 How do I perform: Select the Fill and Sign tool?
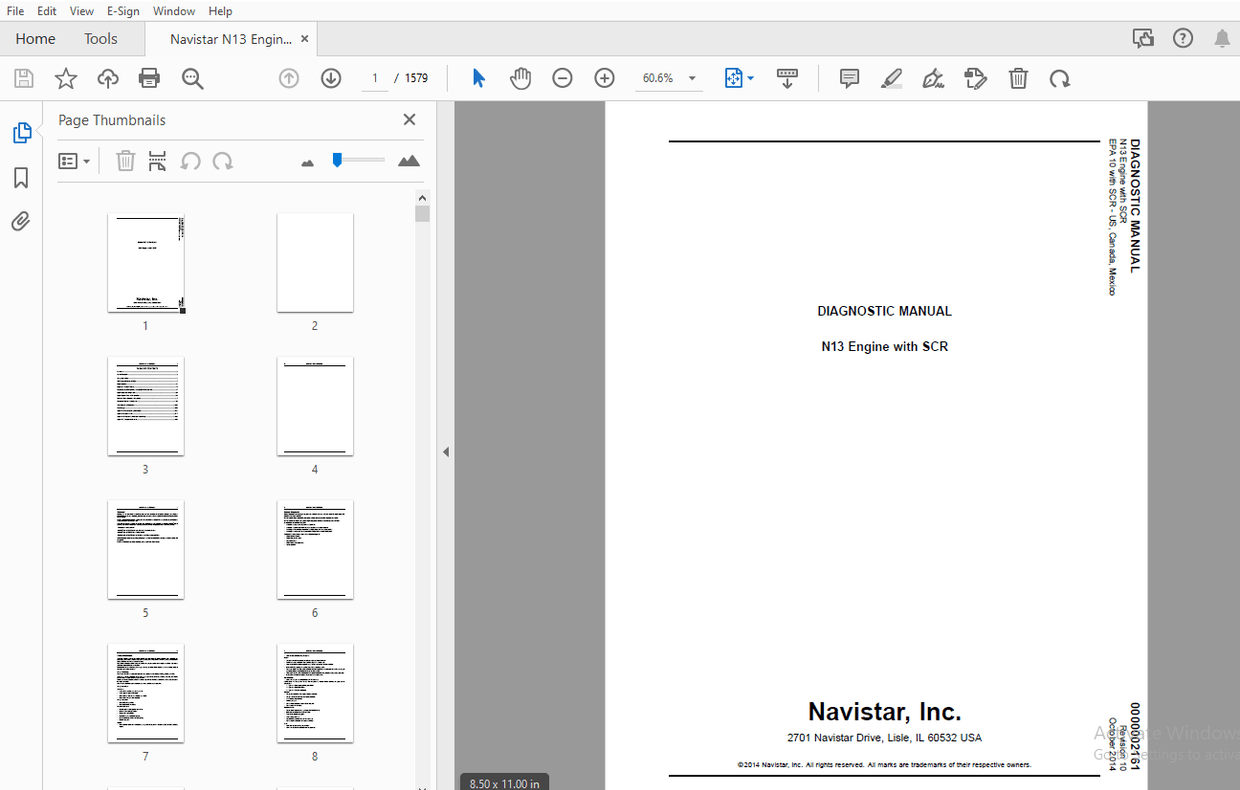933,78
